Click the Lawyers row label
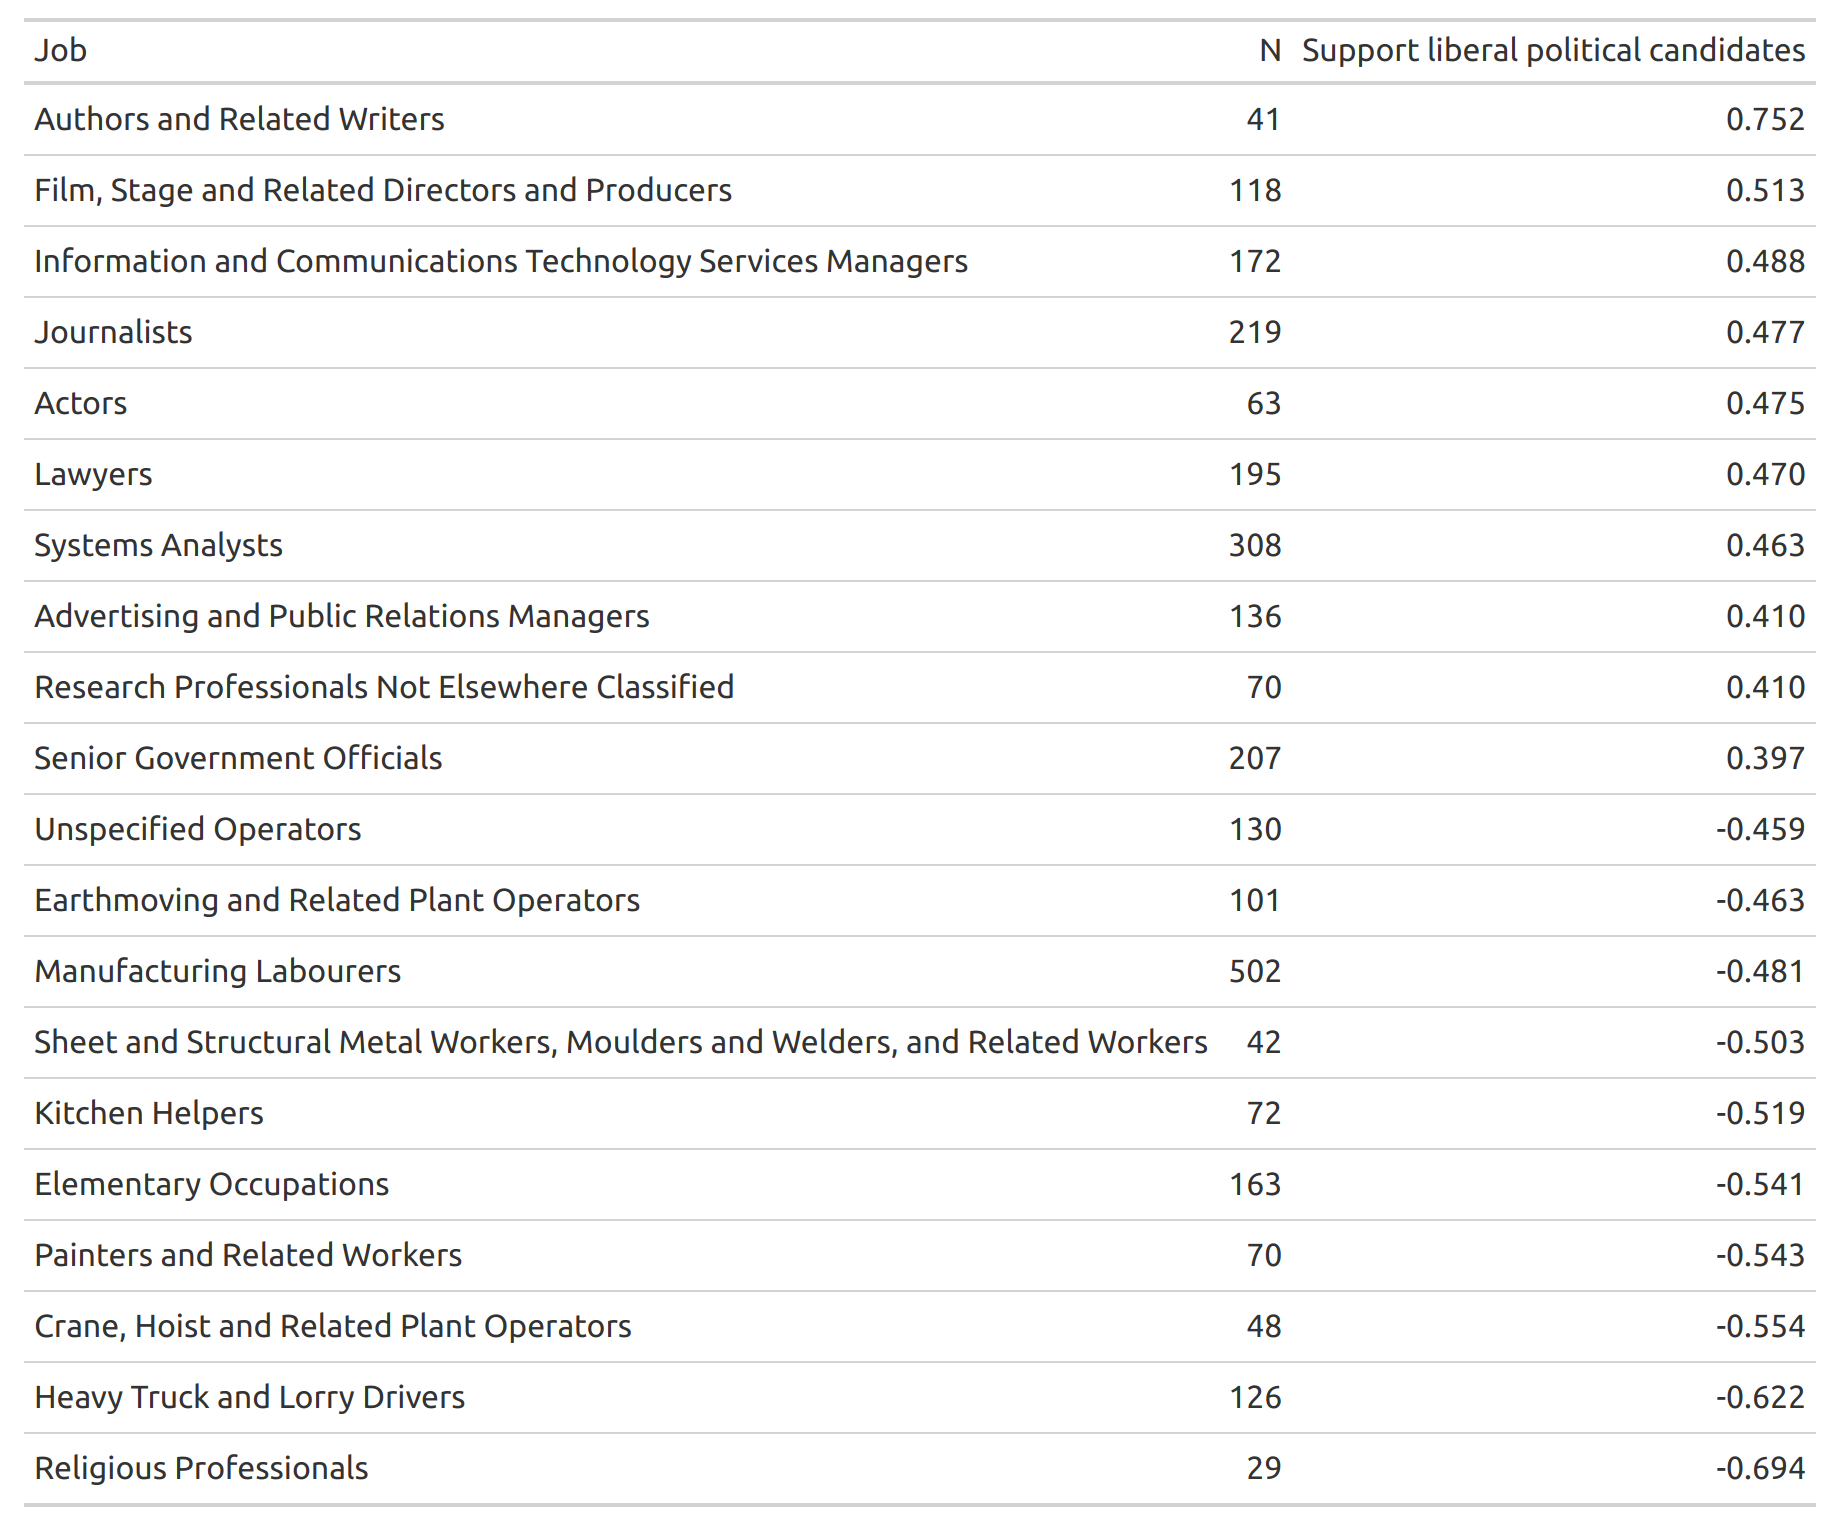 [93, 474]
